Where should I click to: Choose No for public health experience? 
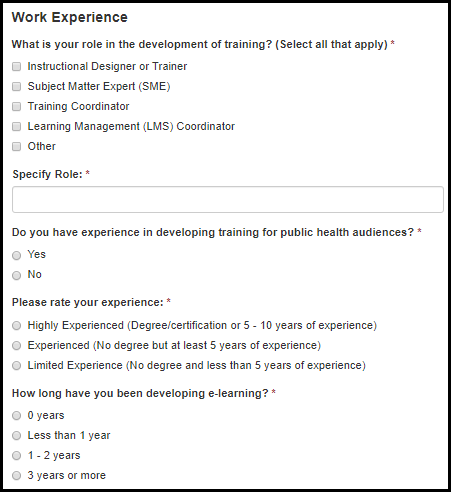click(x=16, y=275)
